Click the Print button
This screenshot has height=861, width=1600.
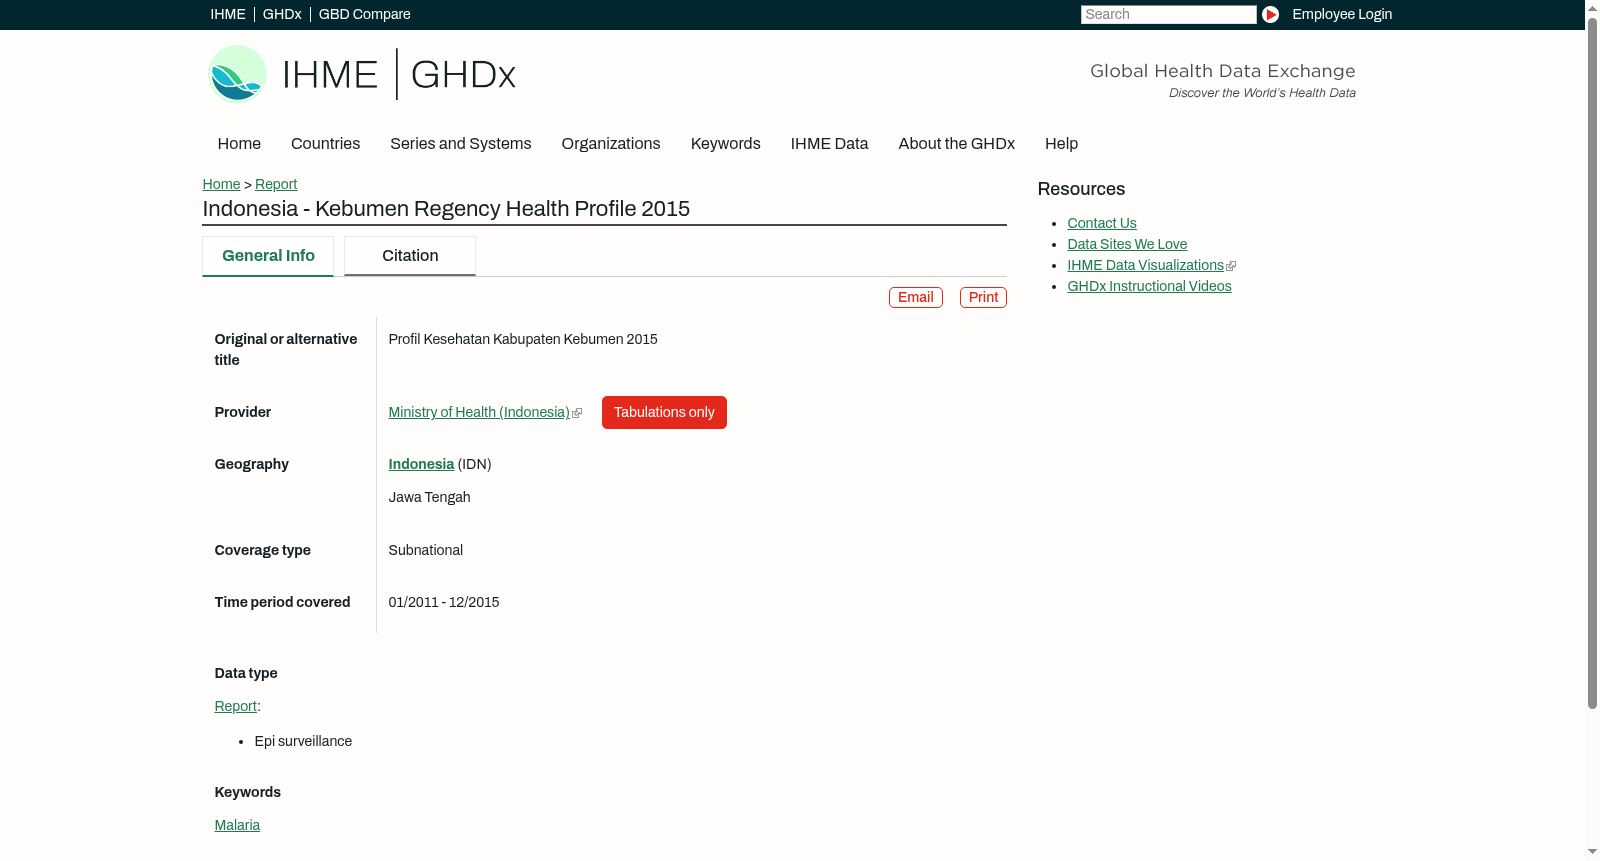pos(983,297)
